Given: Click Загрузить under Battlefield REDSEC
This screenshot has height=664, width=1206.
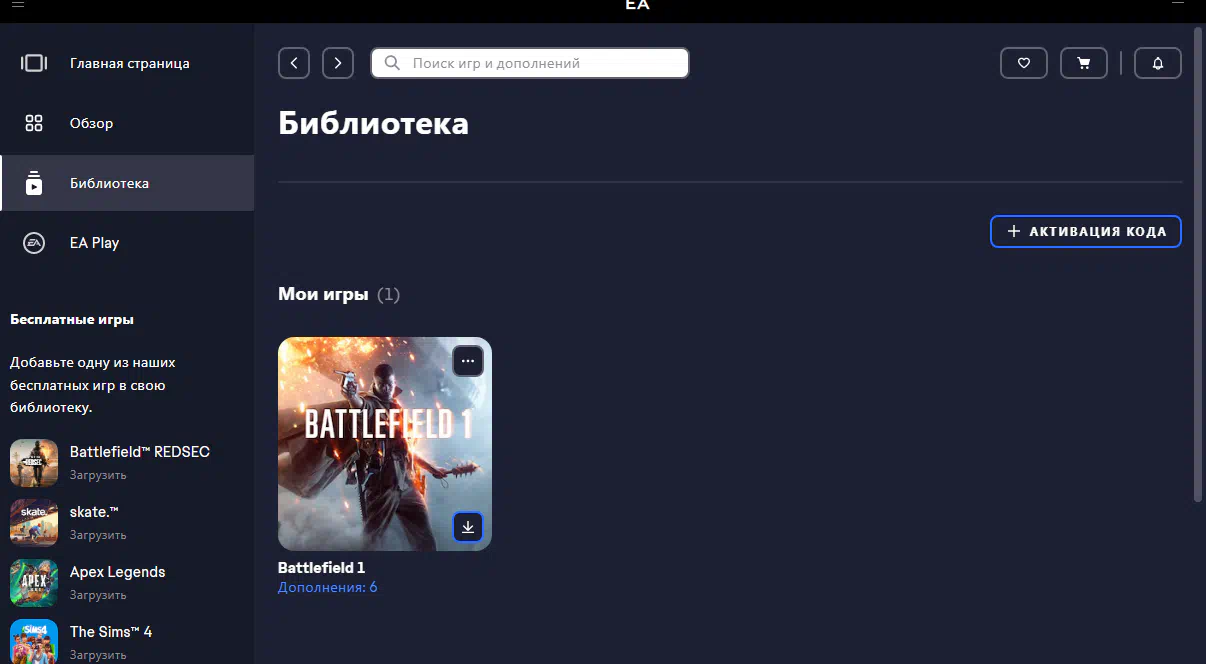Looking at the screenshot, I should tap(98, 475).
